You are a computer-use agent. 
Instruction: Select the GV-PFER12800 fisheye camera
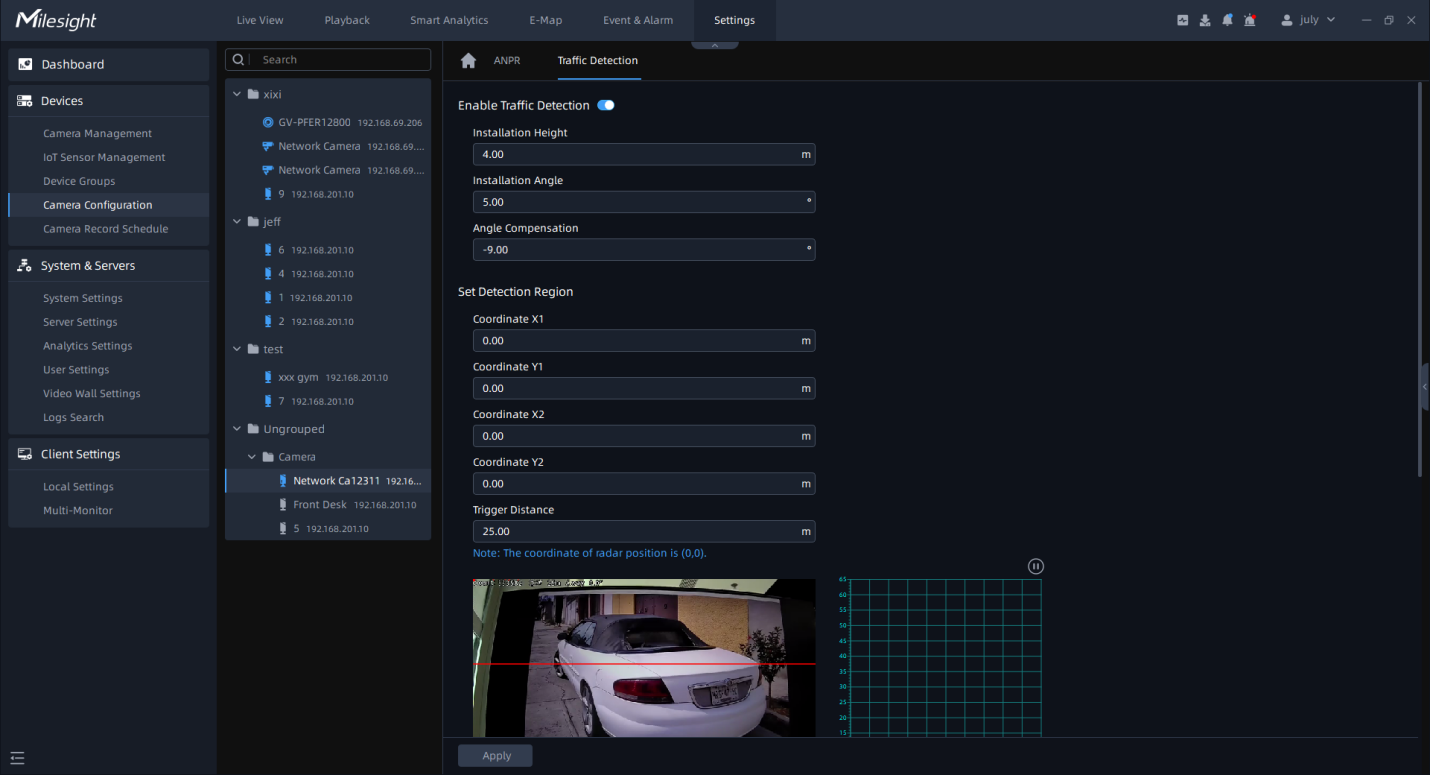(315, 123)
